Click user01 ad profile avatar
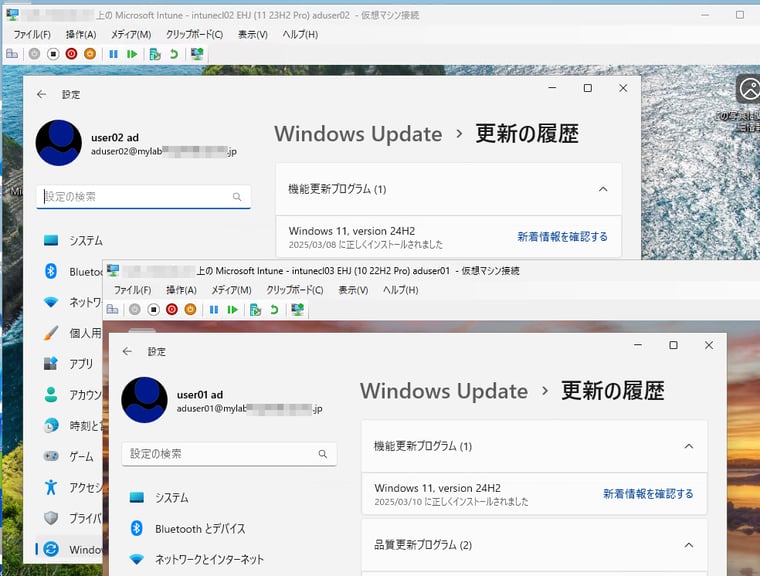 click(144, 400)
